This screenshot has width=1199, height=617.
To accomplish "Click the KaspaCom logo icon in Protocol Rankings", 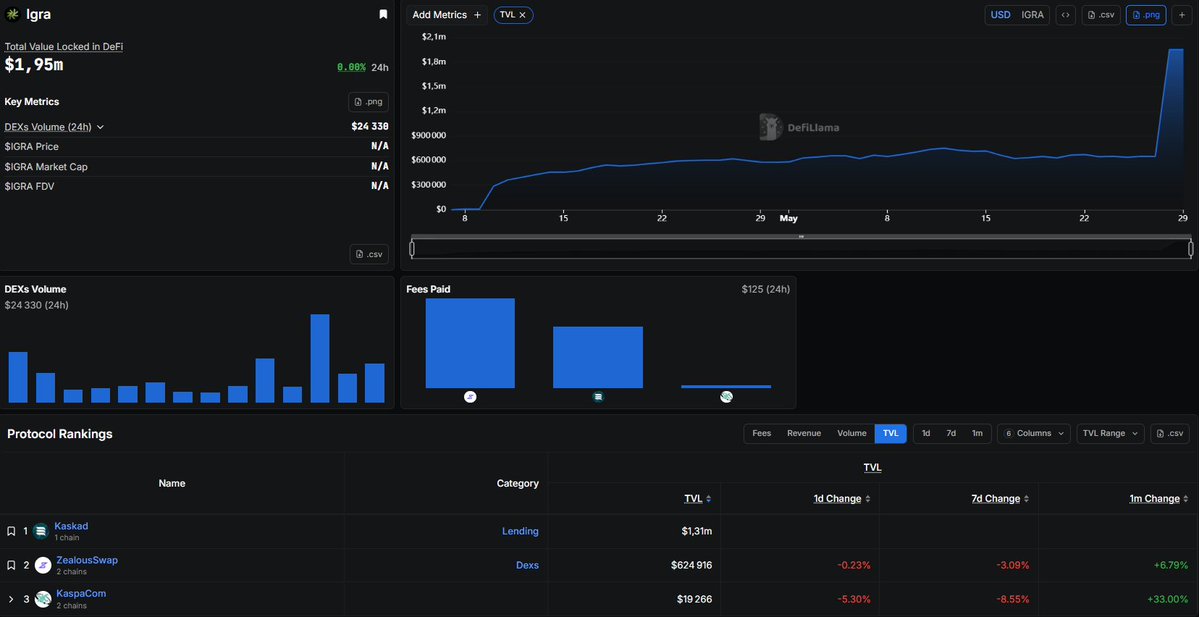I will click(43, 599).
